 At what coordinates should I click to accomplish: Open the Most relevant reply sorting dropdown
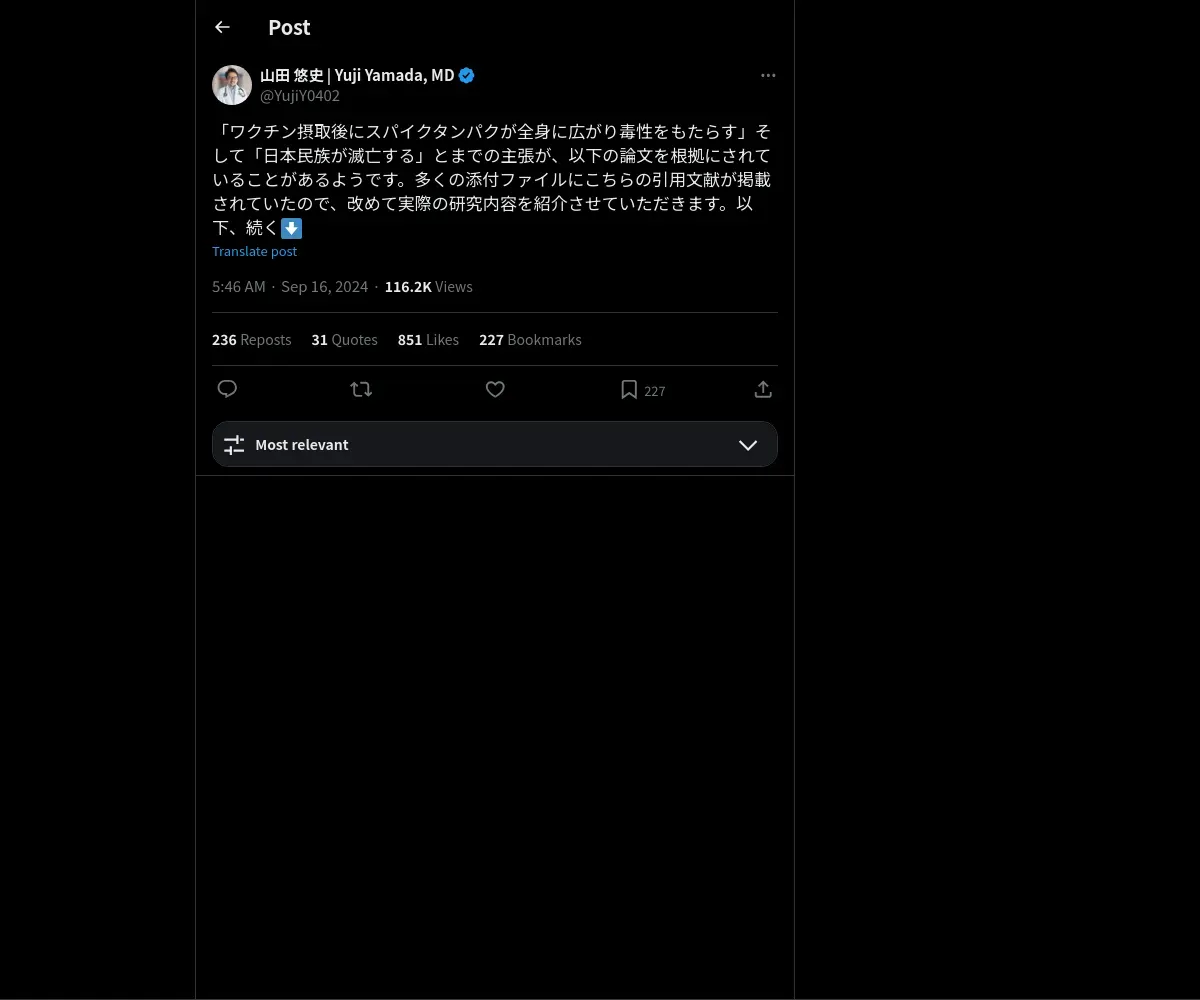tap(495, 444)
